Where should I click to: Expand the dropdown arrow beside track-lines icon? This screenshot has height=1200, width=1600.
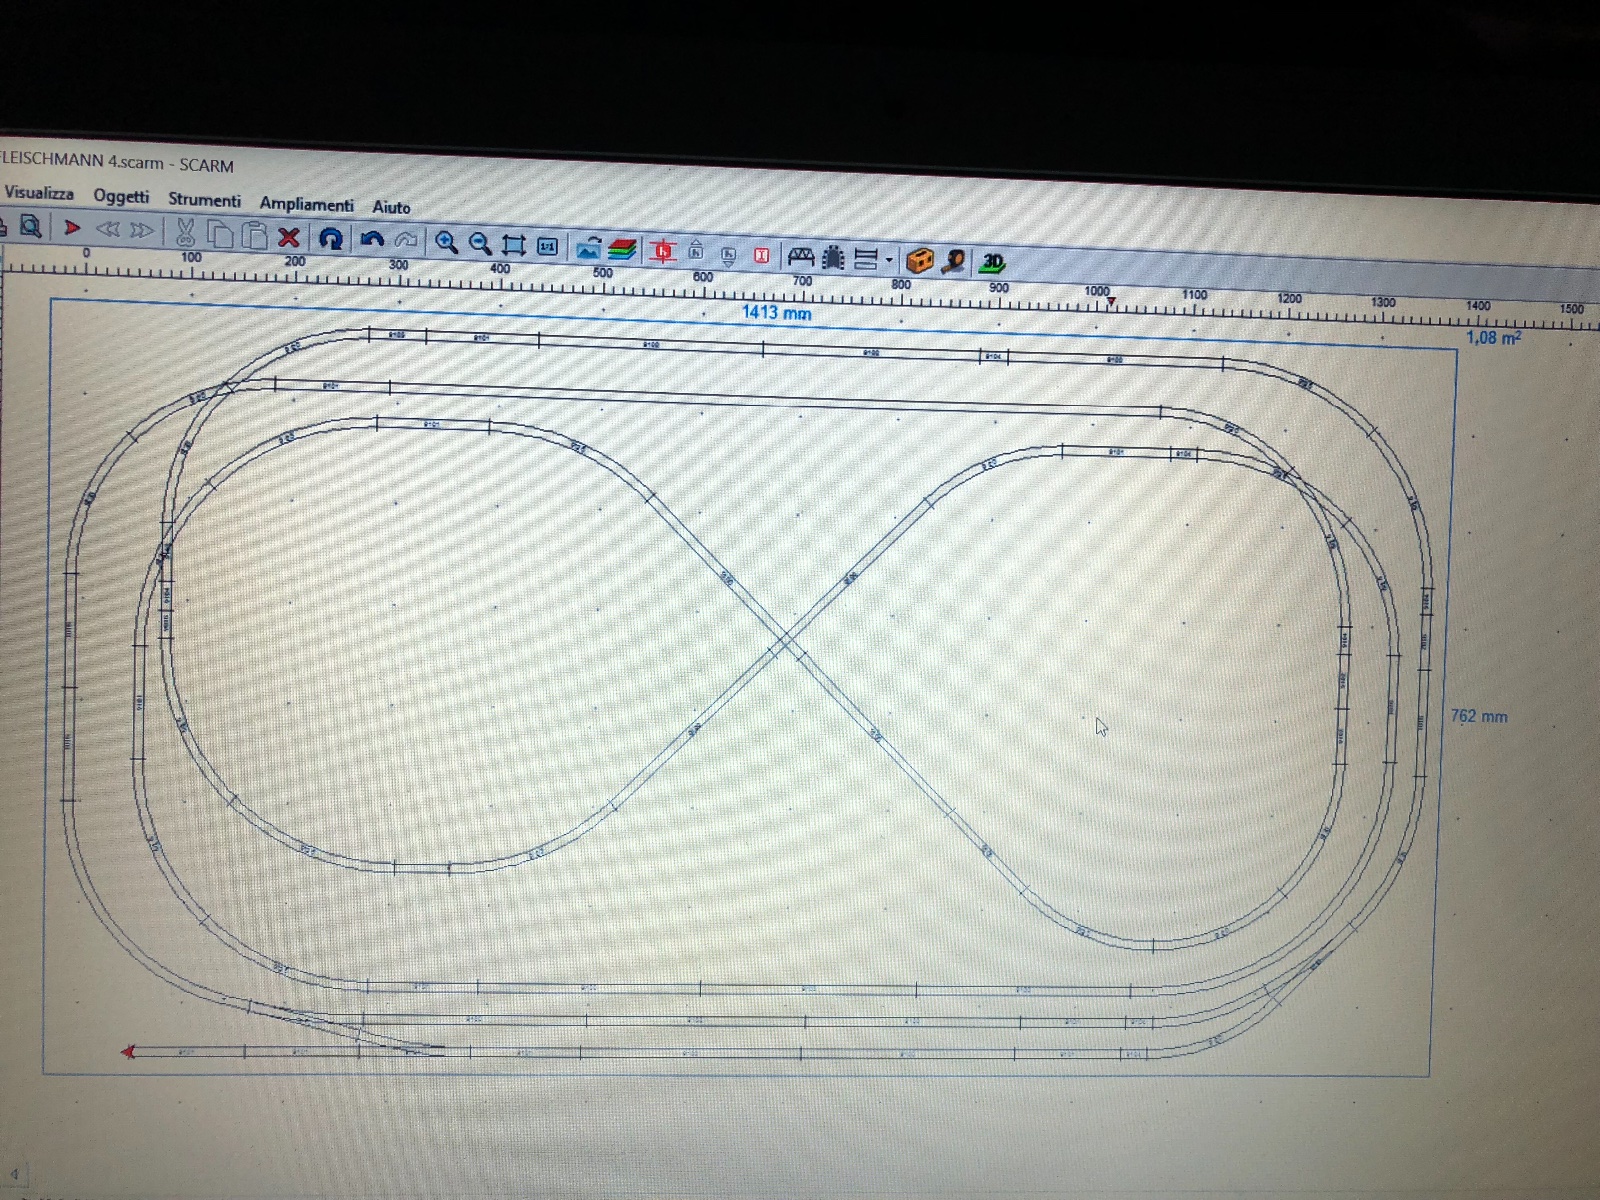(888, 260)
